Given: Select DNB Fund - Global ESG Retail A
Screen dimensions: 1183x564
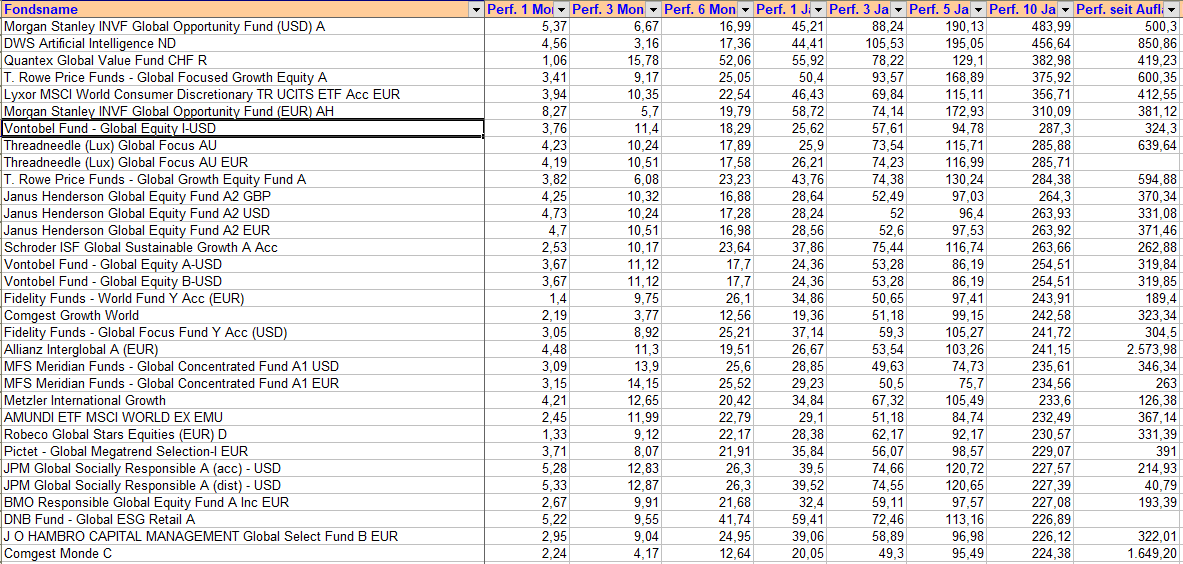Looking at the screenshot, I should (242, 519).
